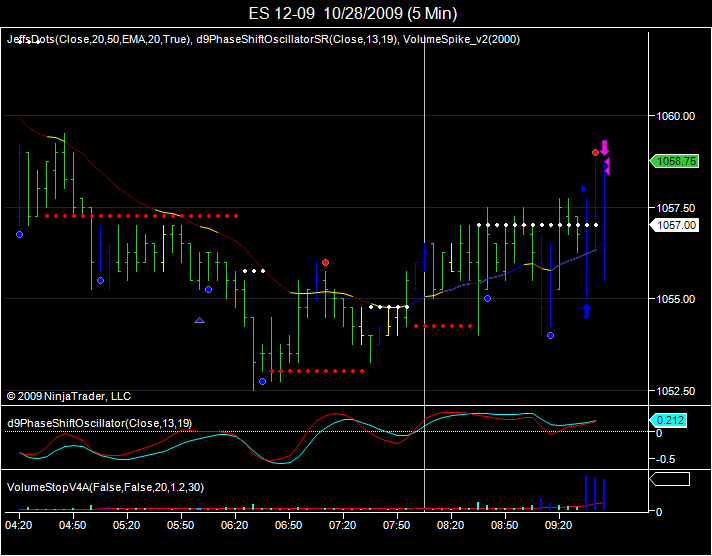Click the 07:20 time axis label
The width and height of the screenshot is (712, 556).
pyautogui.click(x=343, y=526)
